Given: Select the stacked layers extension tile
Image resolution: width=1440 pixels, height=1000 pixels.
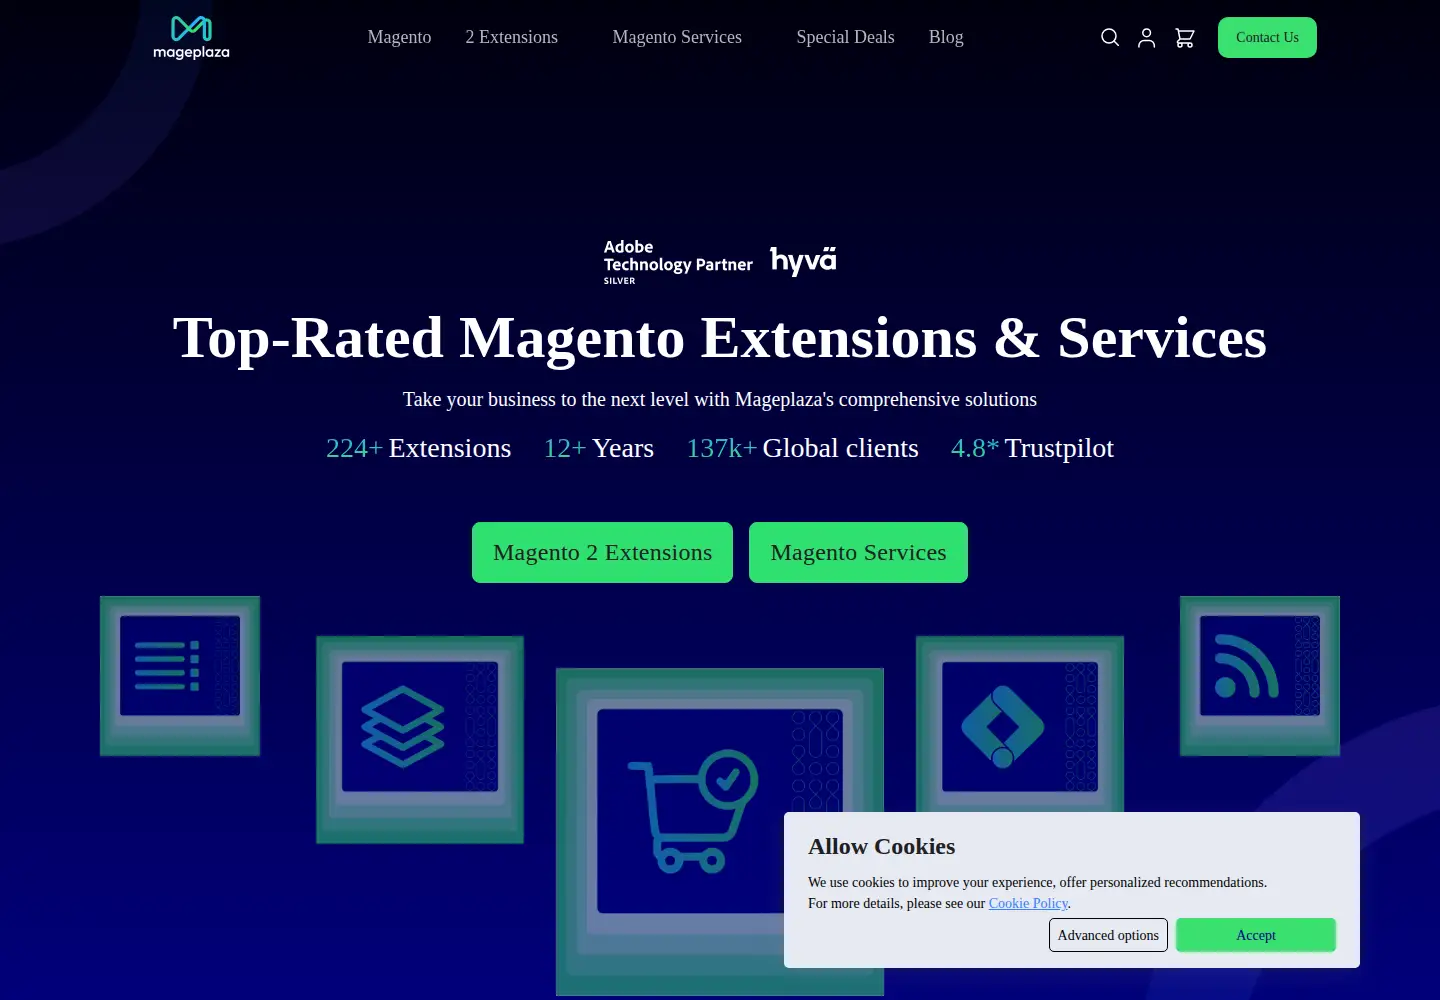Looking at the screenshot, I should click(420, 740).
